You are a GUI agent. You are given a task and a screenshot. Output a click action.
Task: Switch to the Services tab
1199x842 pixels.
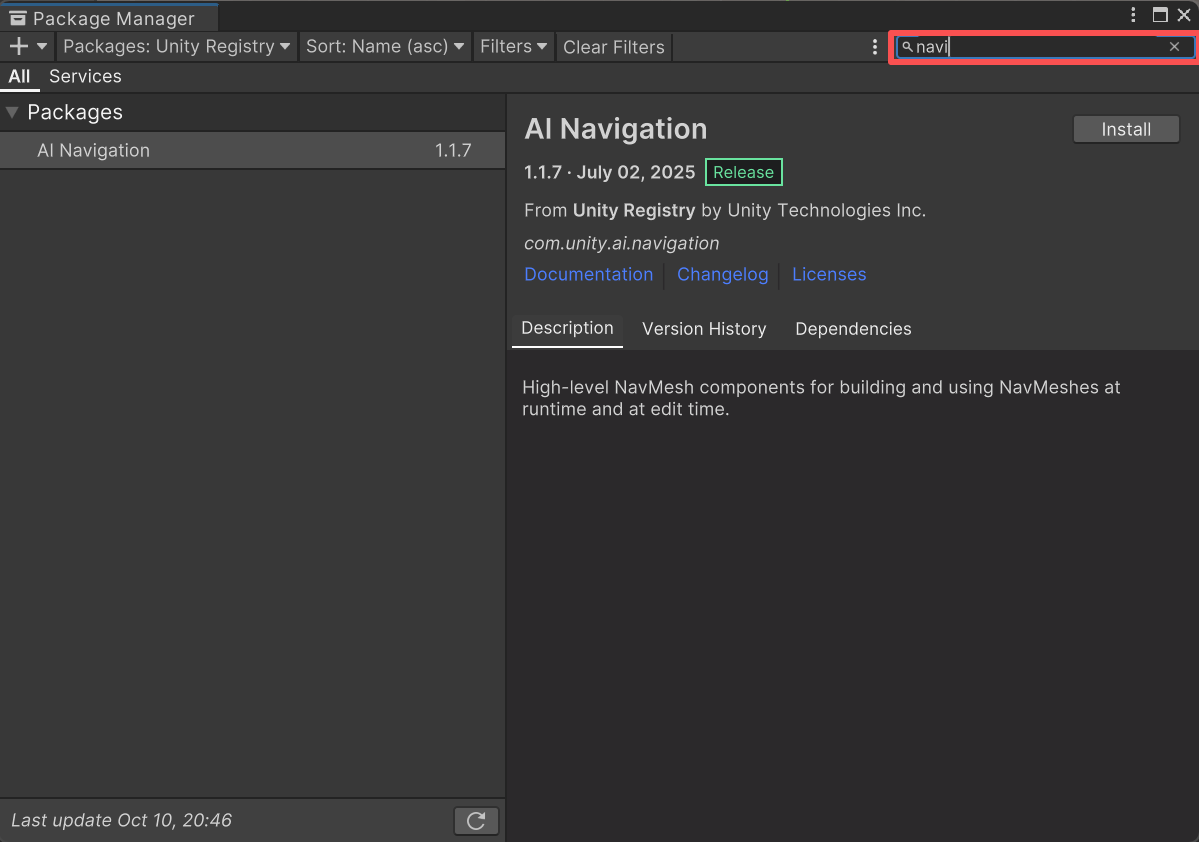click(x=86, y=76)
